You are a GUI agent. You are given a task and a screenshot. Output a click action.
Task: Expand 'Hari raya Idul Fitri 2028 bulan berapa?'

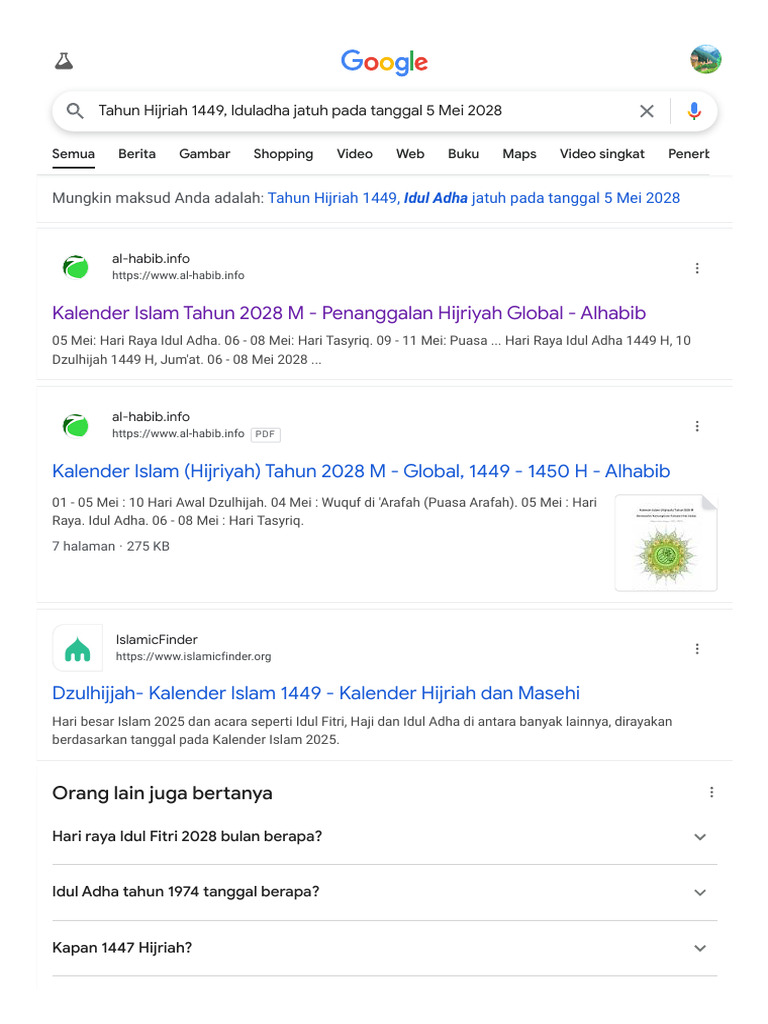coord(700,837)
